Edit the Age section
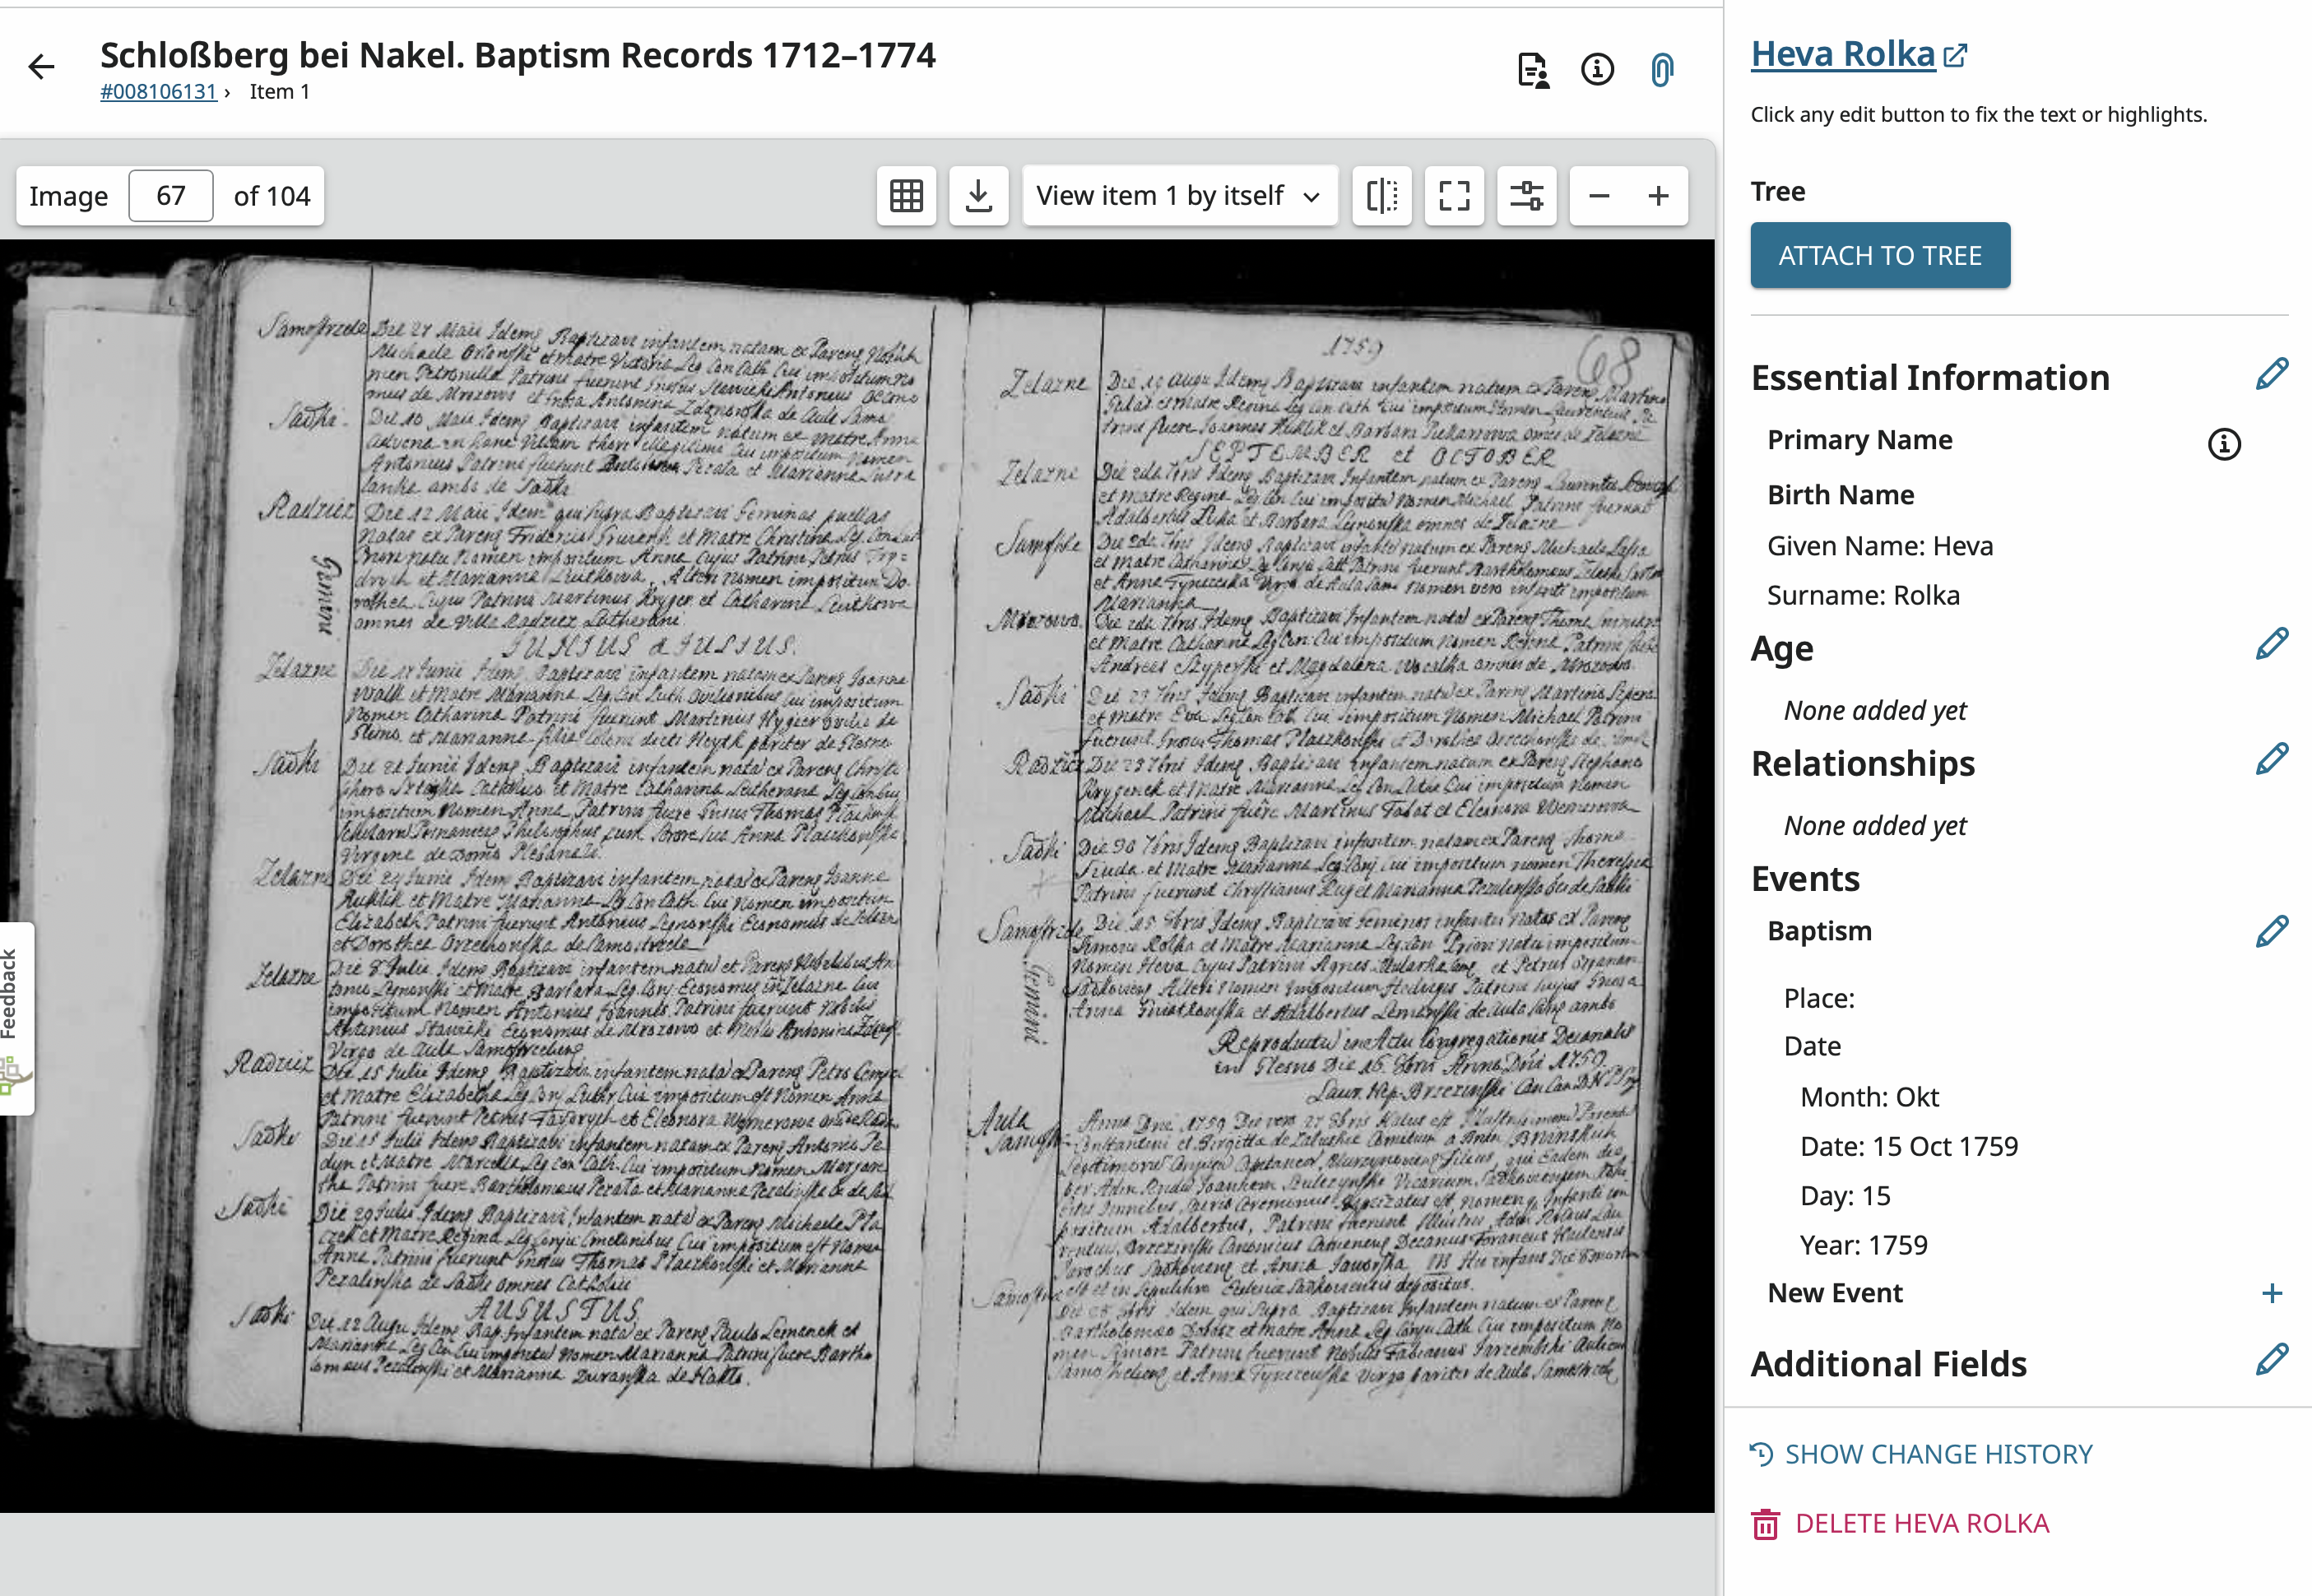Screen dimensions: 2312x1596 tap(2271, 645)
